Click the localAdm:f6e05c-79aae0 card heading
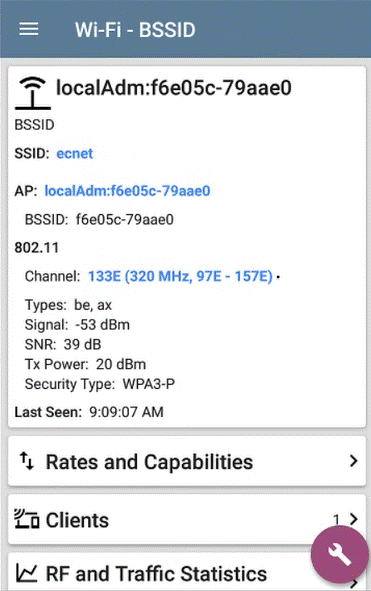This screenshot has height=591, width=371. point(173,88)
